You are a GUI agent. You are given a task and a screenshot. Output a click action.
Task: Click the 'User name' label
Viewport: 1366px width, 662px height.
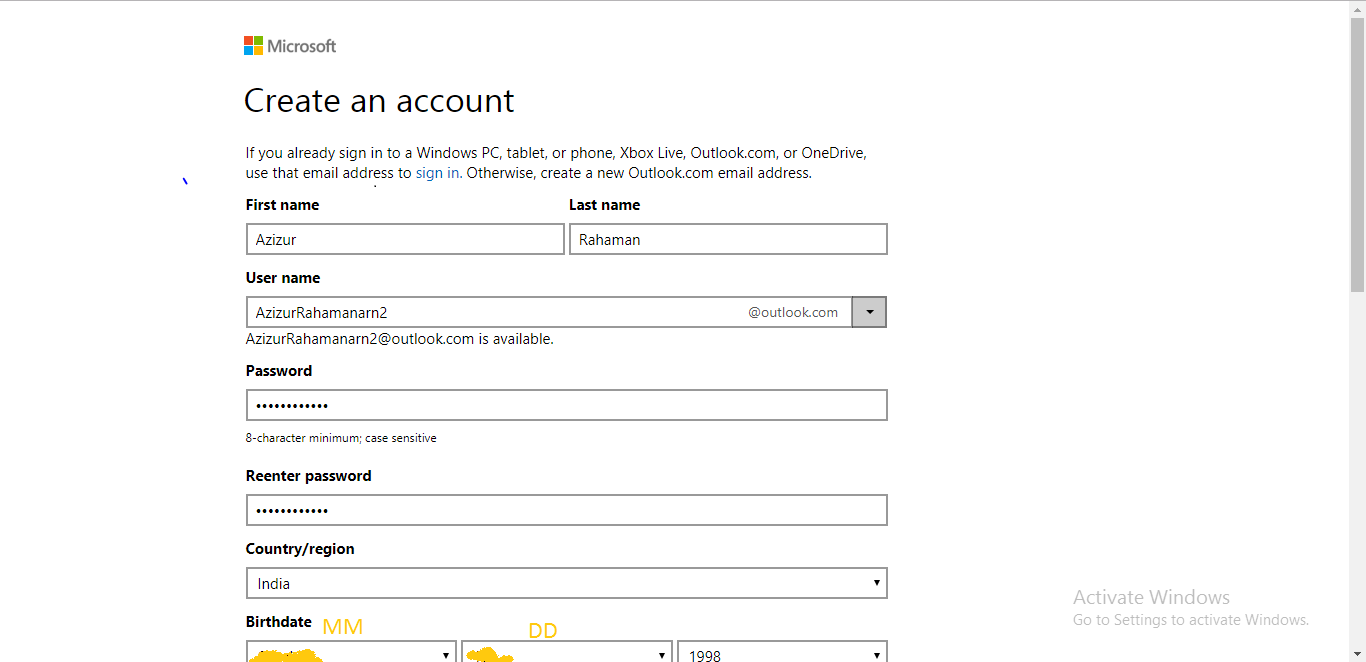[283, 278]
